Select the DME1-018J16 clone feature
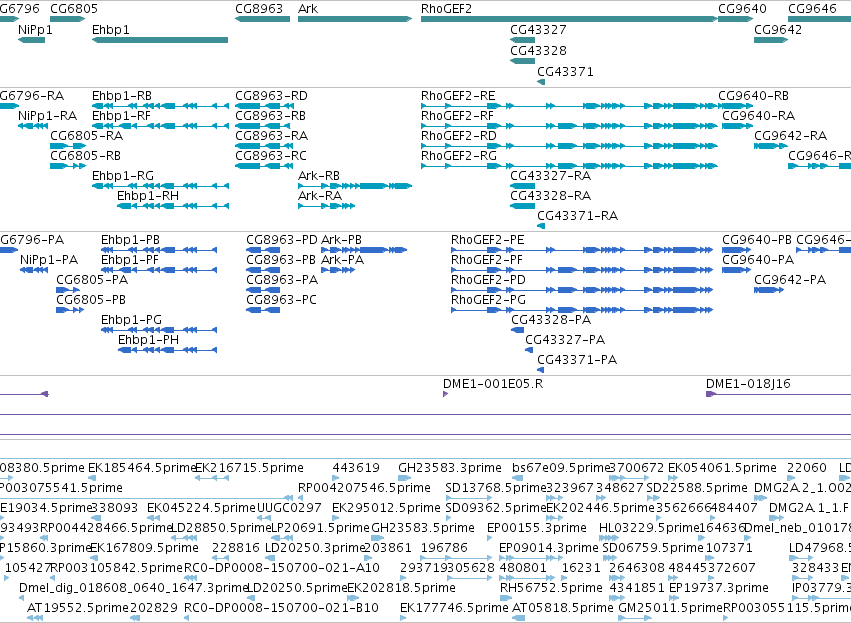The image size is (851, 623). [778, 393]
